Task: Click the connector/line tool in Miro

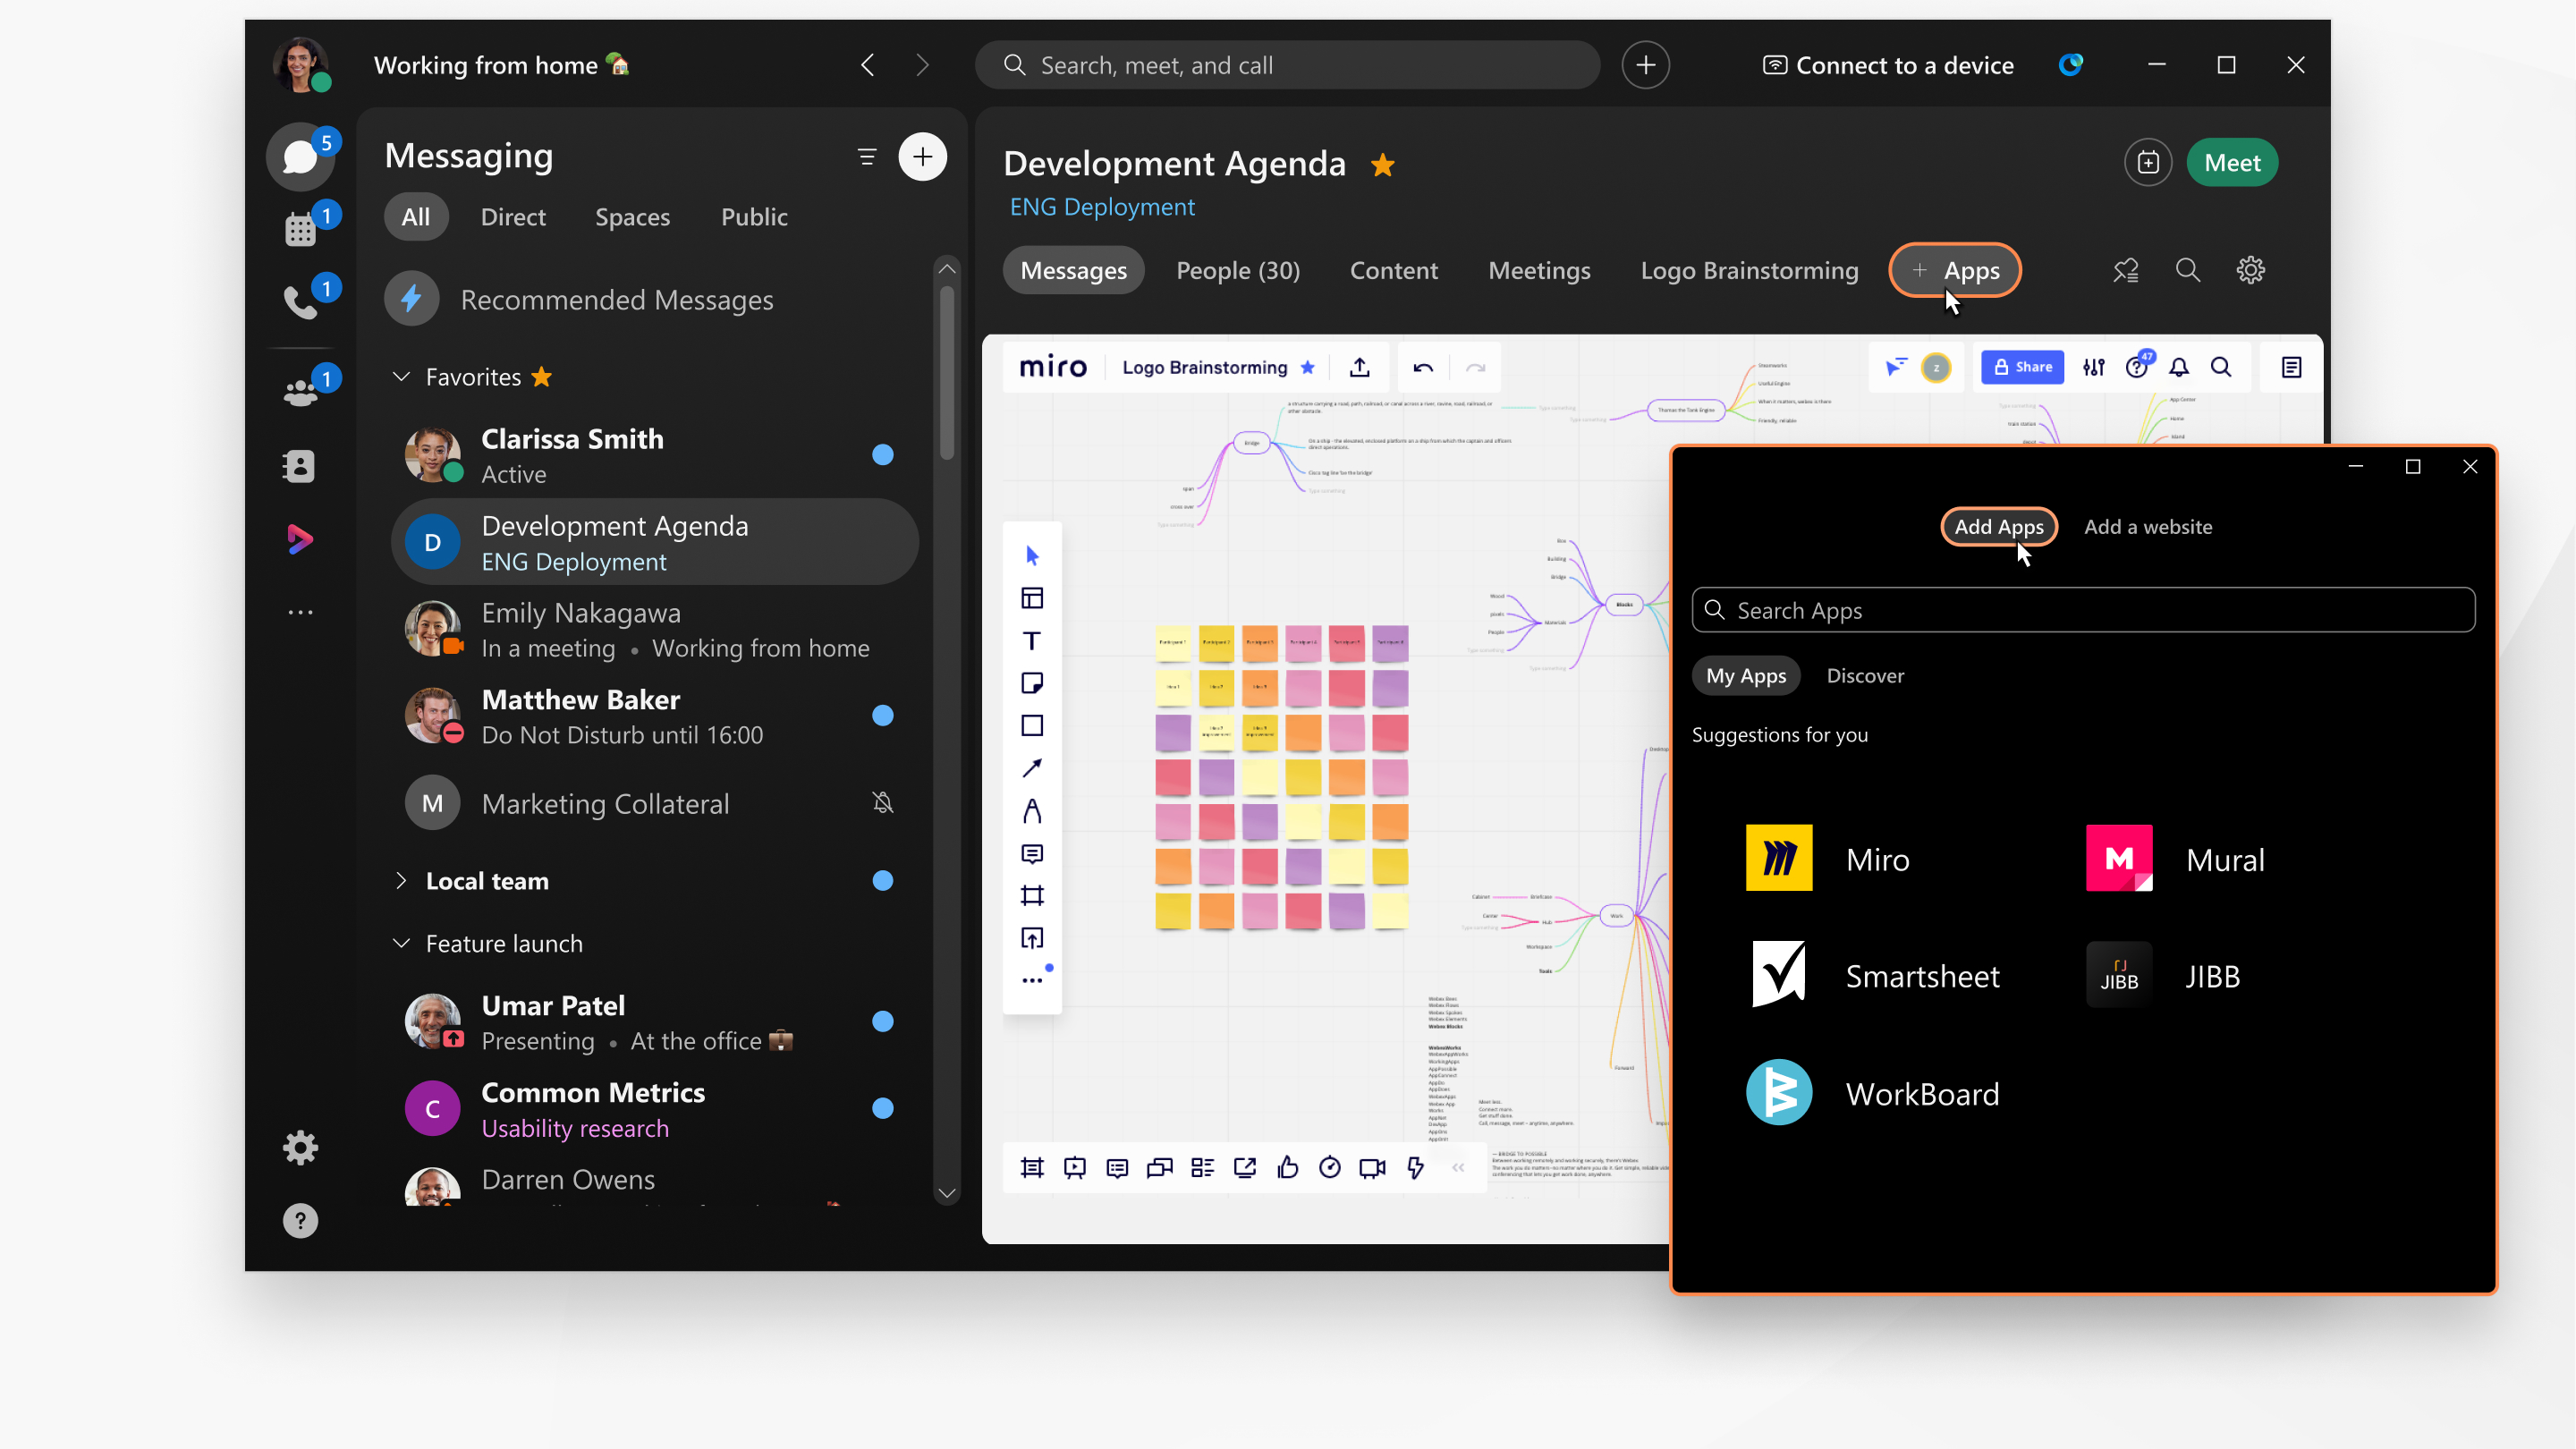Action: point(1033,767)
